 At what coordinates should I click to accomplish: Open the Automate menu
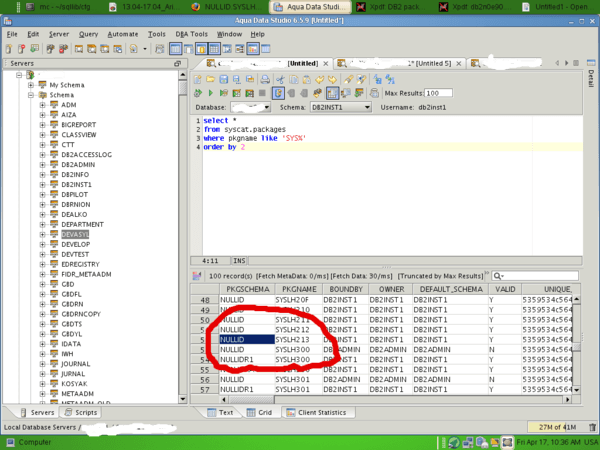coord(122,34)
